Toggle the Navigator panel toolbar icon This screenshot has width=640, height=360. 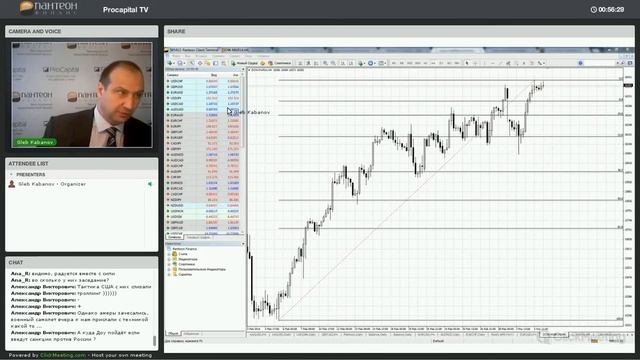[x=207, y=63]
